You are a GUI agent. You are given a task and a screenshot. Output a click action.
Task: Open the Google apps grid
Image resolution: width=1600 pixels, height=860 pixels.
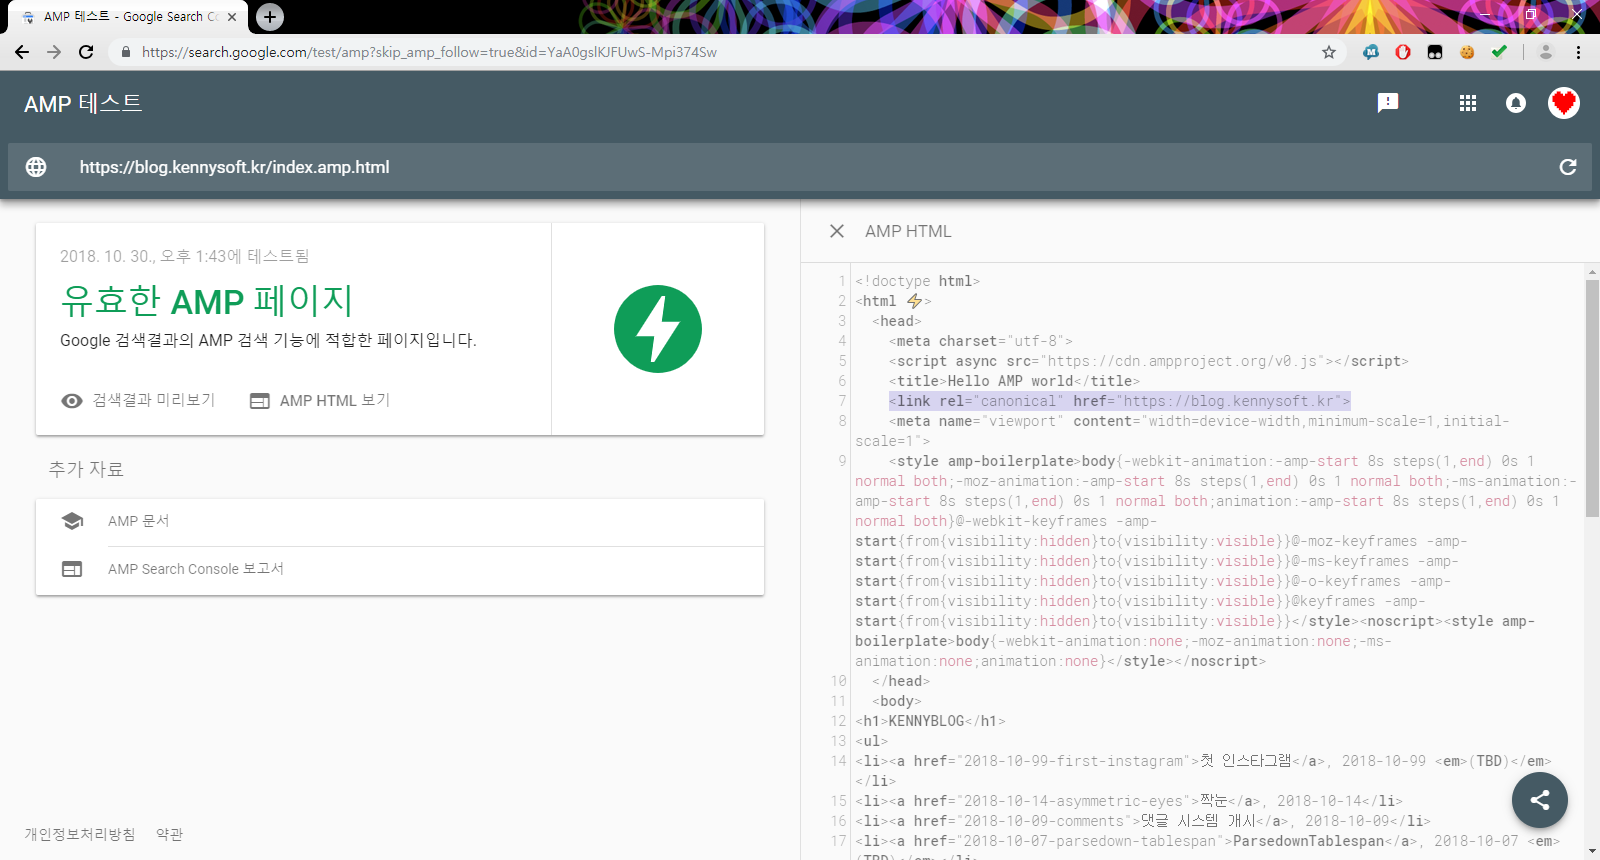(x=1468, y=103)
